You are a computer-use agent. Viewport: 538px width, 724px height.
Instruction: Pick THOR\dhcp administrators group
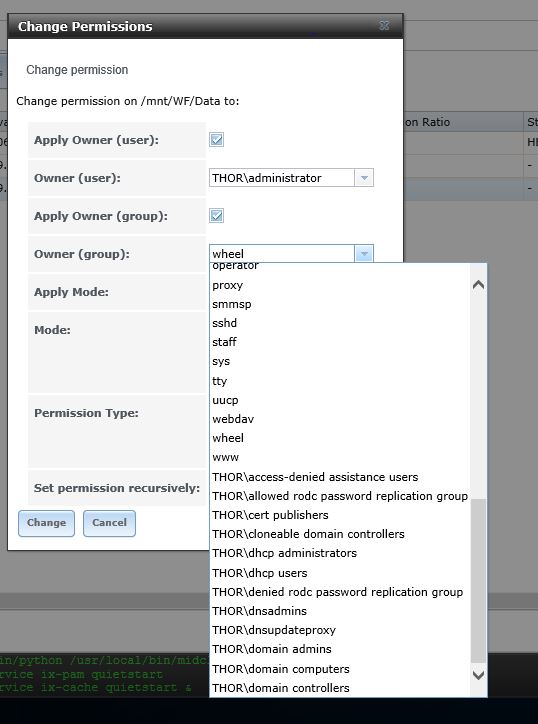(x=339, y=553)
